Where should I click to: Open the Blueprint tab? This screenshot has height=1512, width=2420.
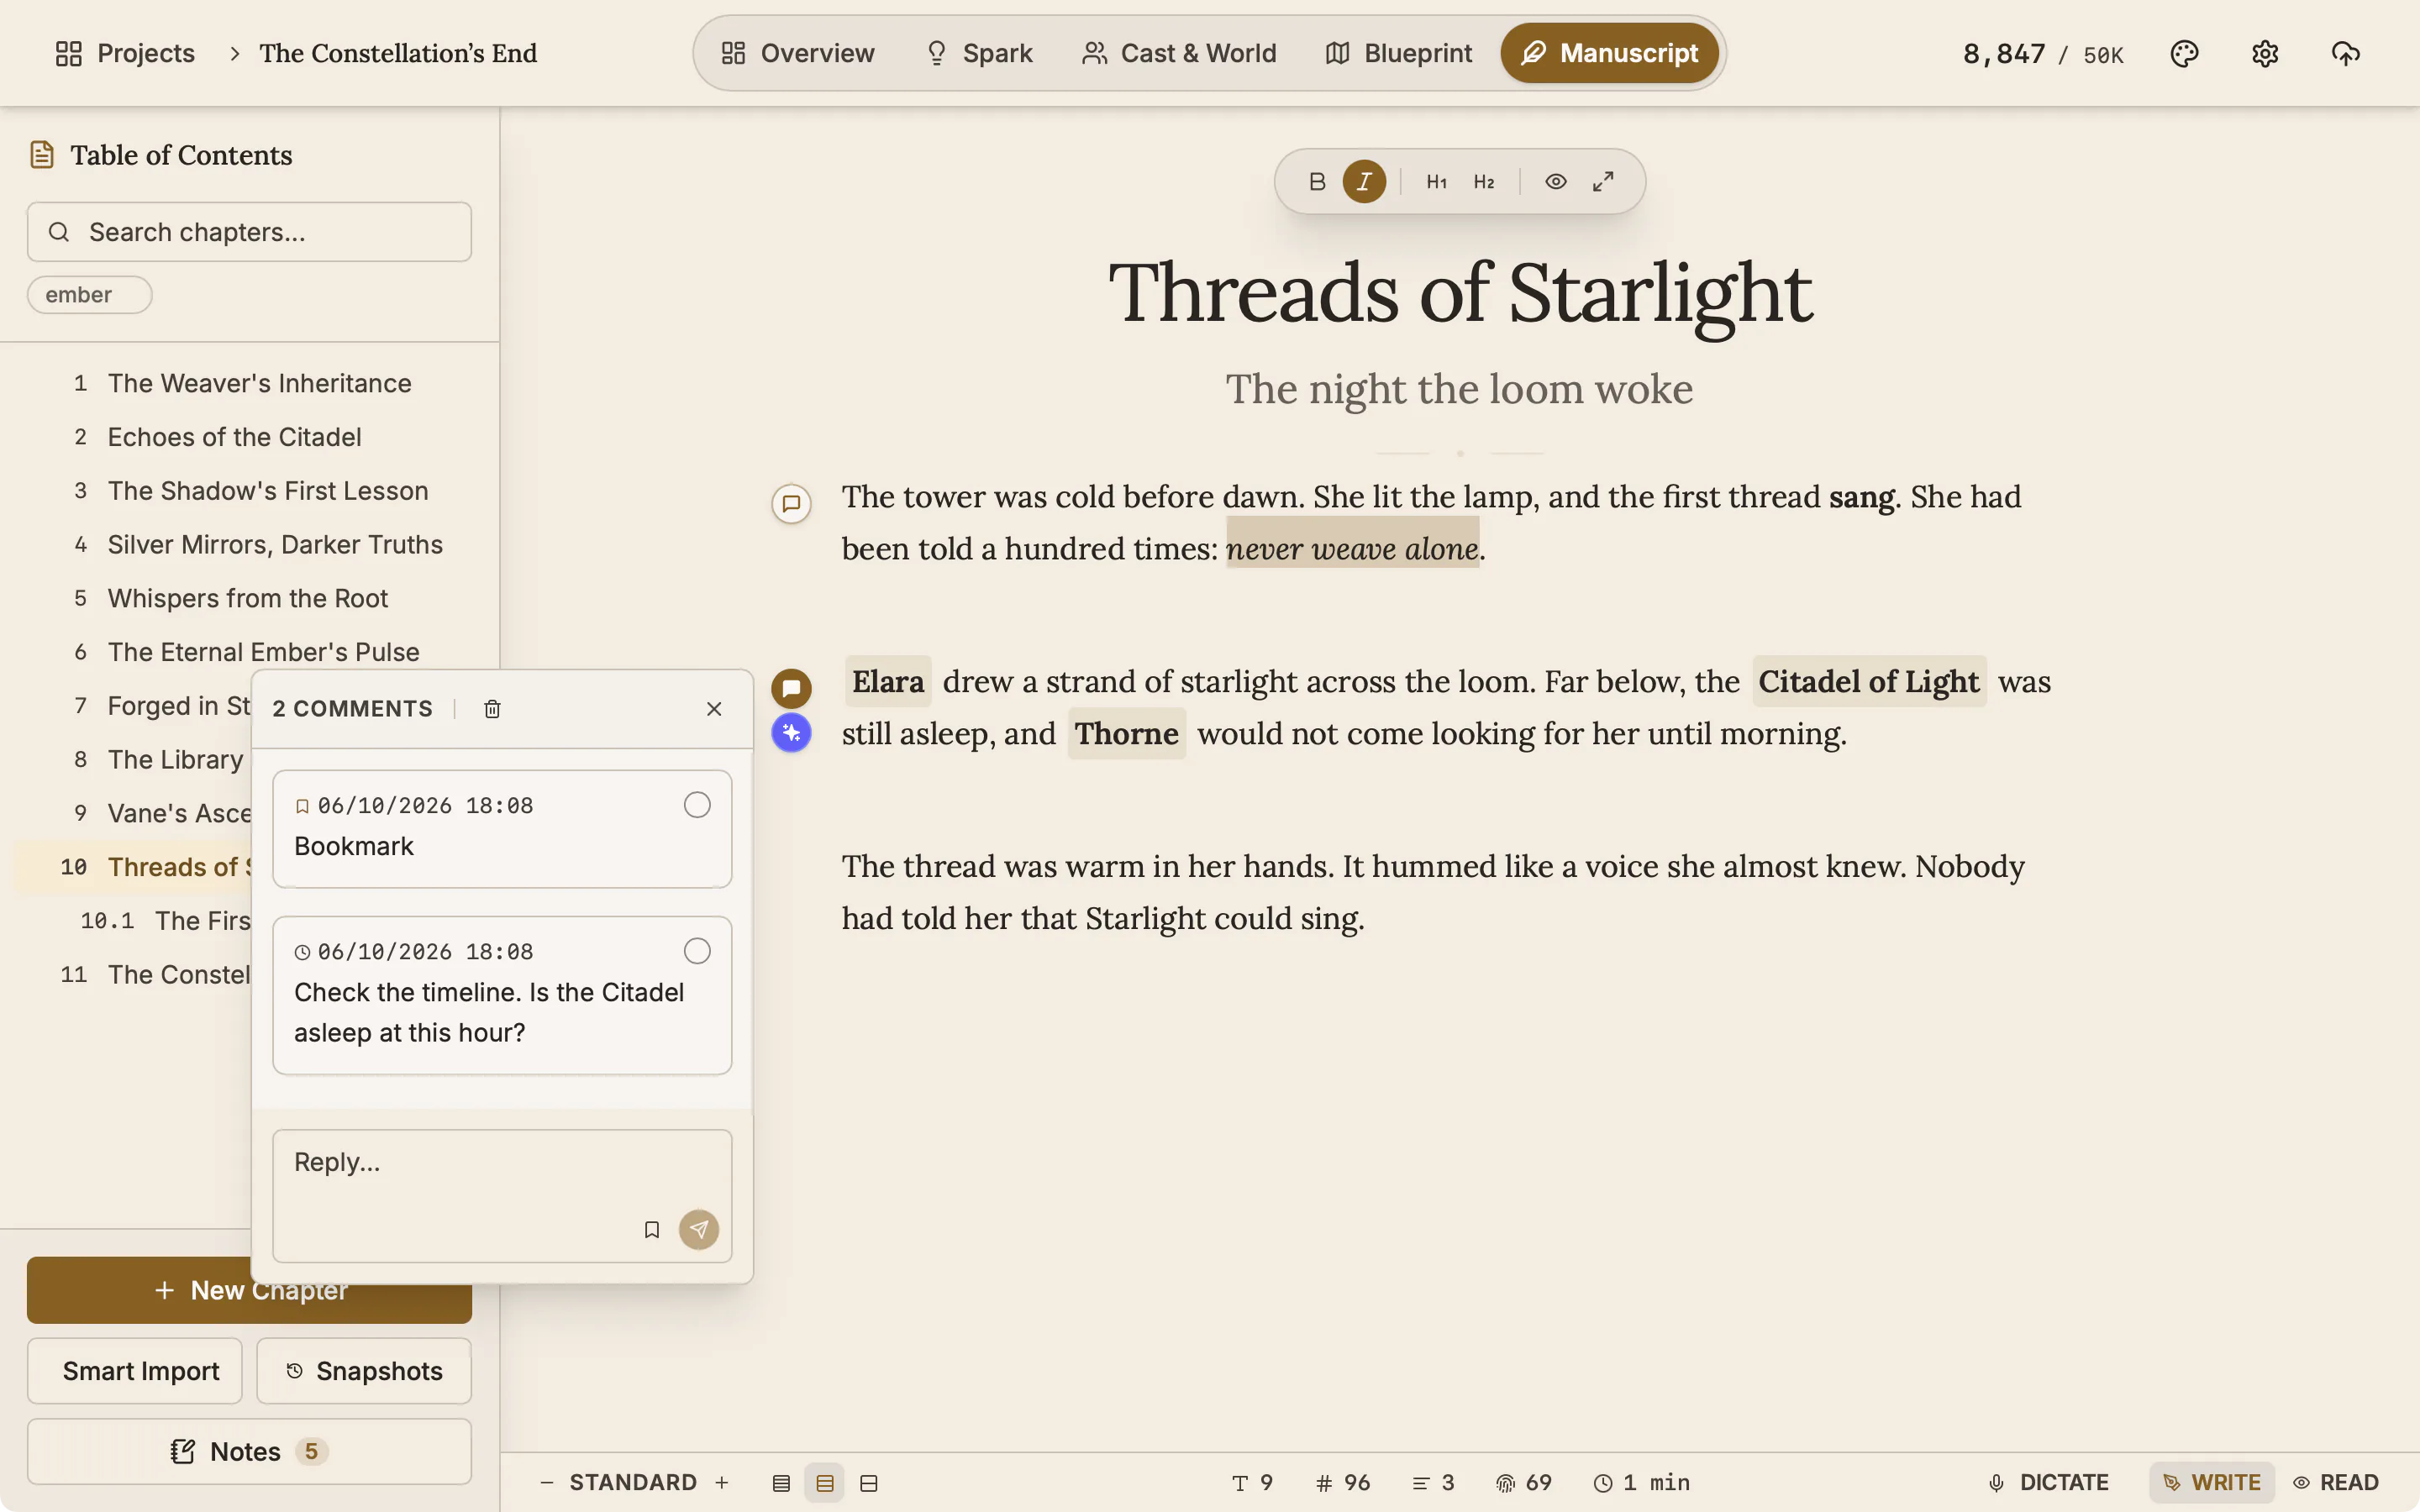(1397, 53)
